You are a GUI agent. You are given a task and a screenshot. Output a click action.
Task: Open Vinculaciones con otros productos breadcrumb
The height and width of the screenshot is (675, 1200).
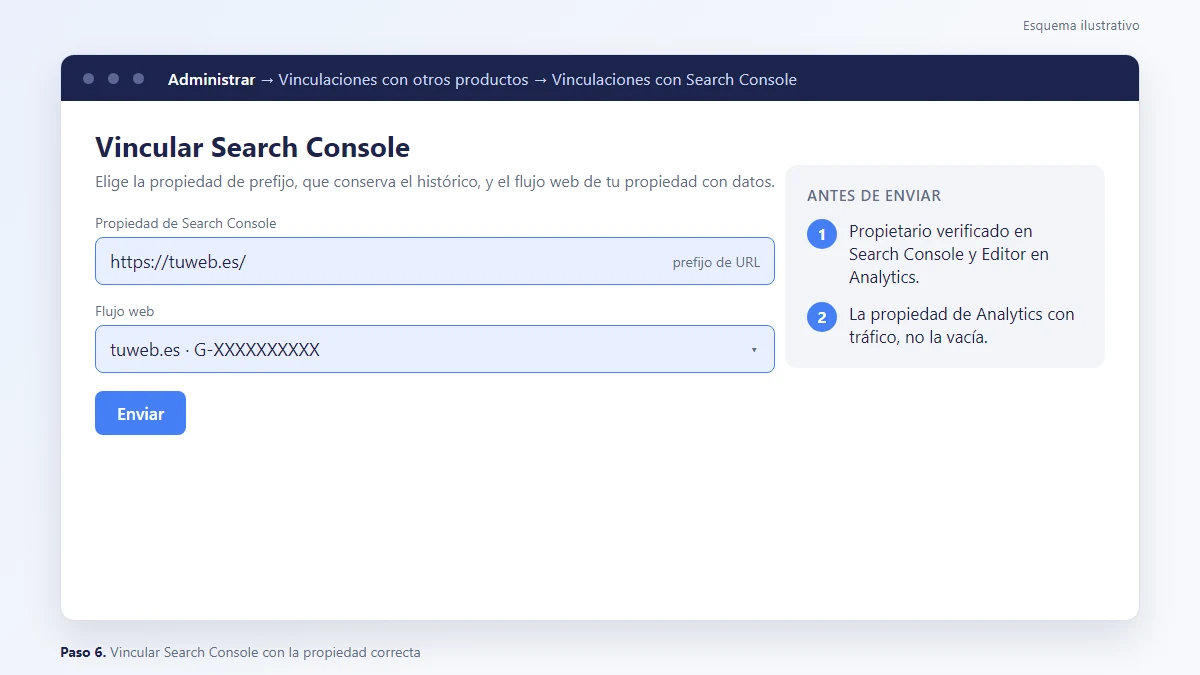pos(403,79)
